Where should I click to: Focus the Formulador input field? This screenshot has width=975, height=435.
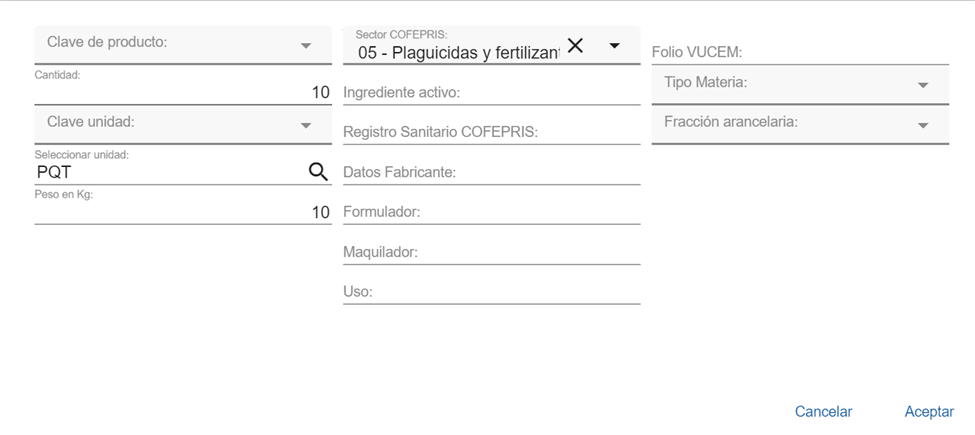[x=491, y=213]
